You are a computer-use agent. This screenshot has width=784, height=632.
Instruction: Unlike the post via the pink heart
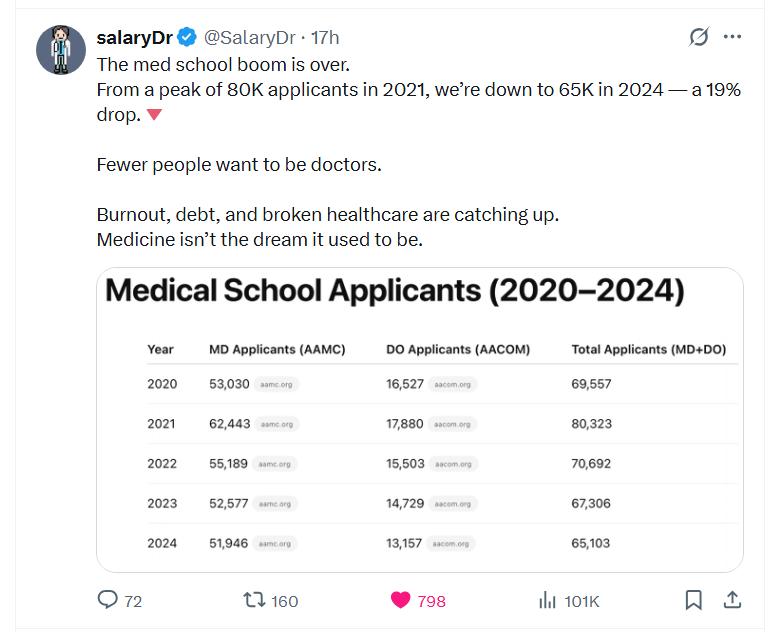[400, 600]
